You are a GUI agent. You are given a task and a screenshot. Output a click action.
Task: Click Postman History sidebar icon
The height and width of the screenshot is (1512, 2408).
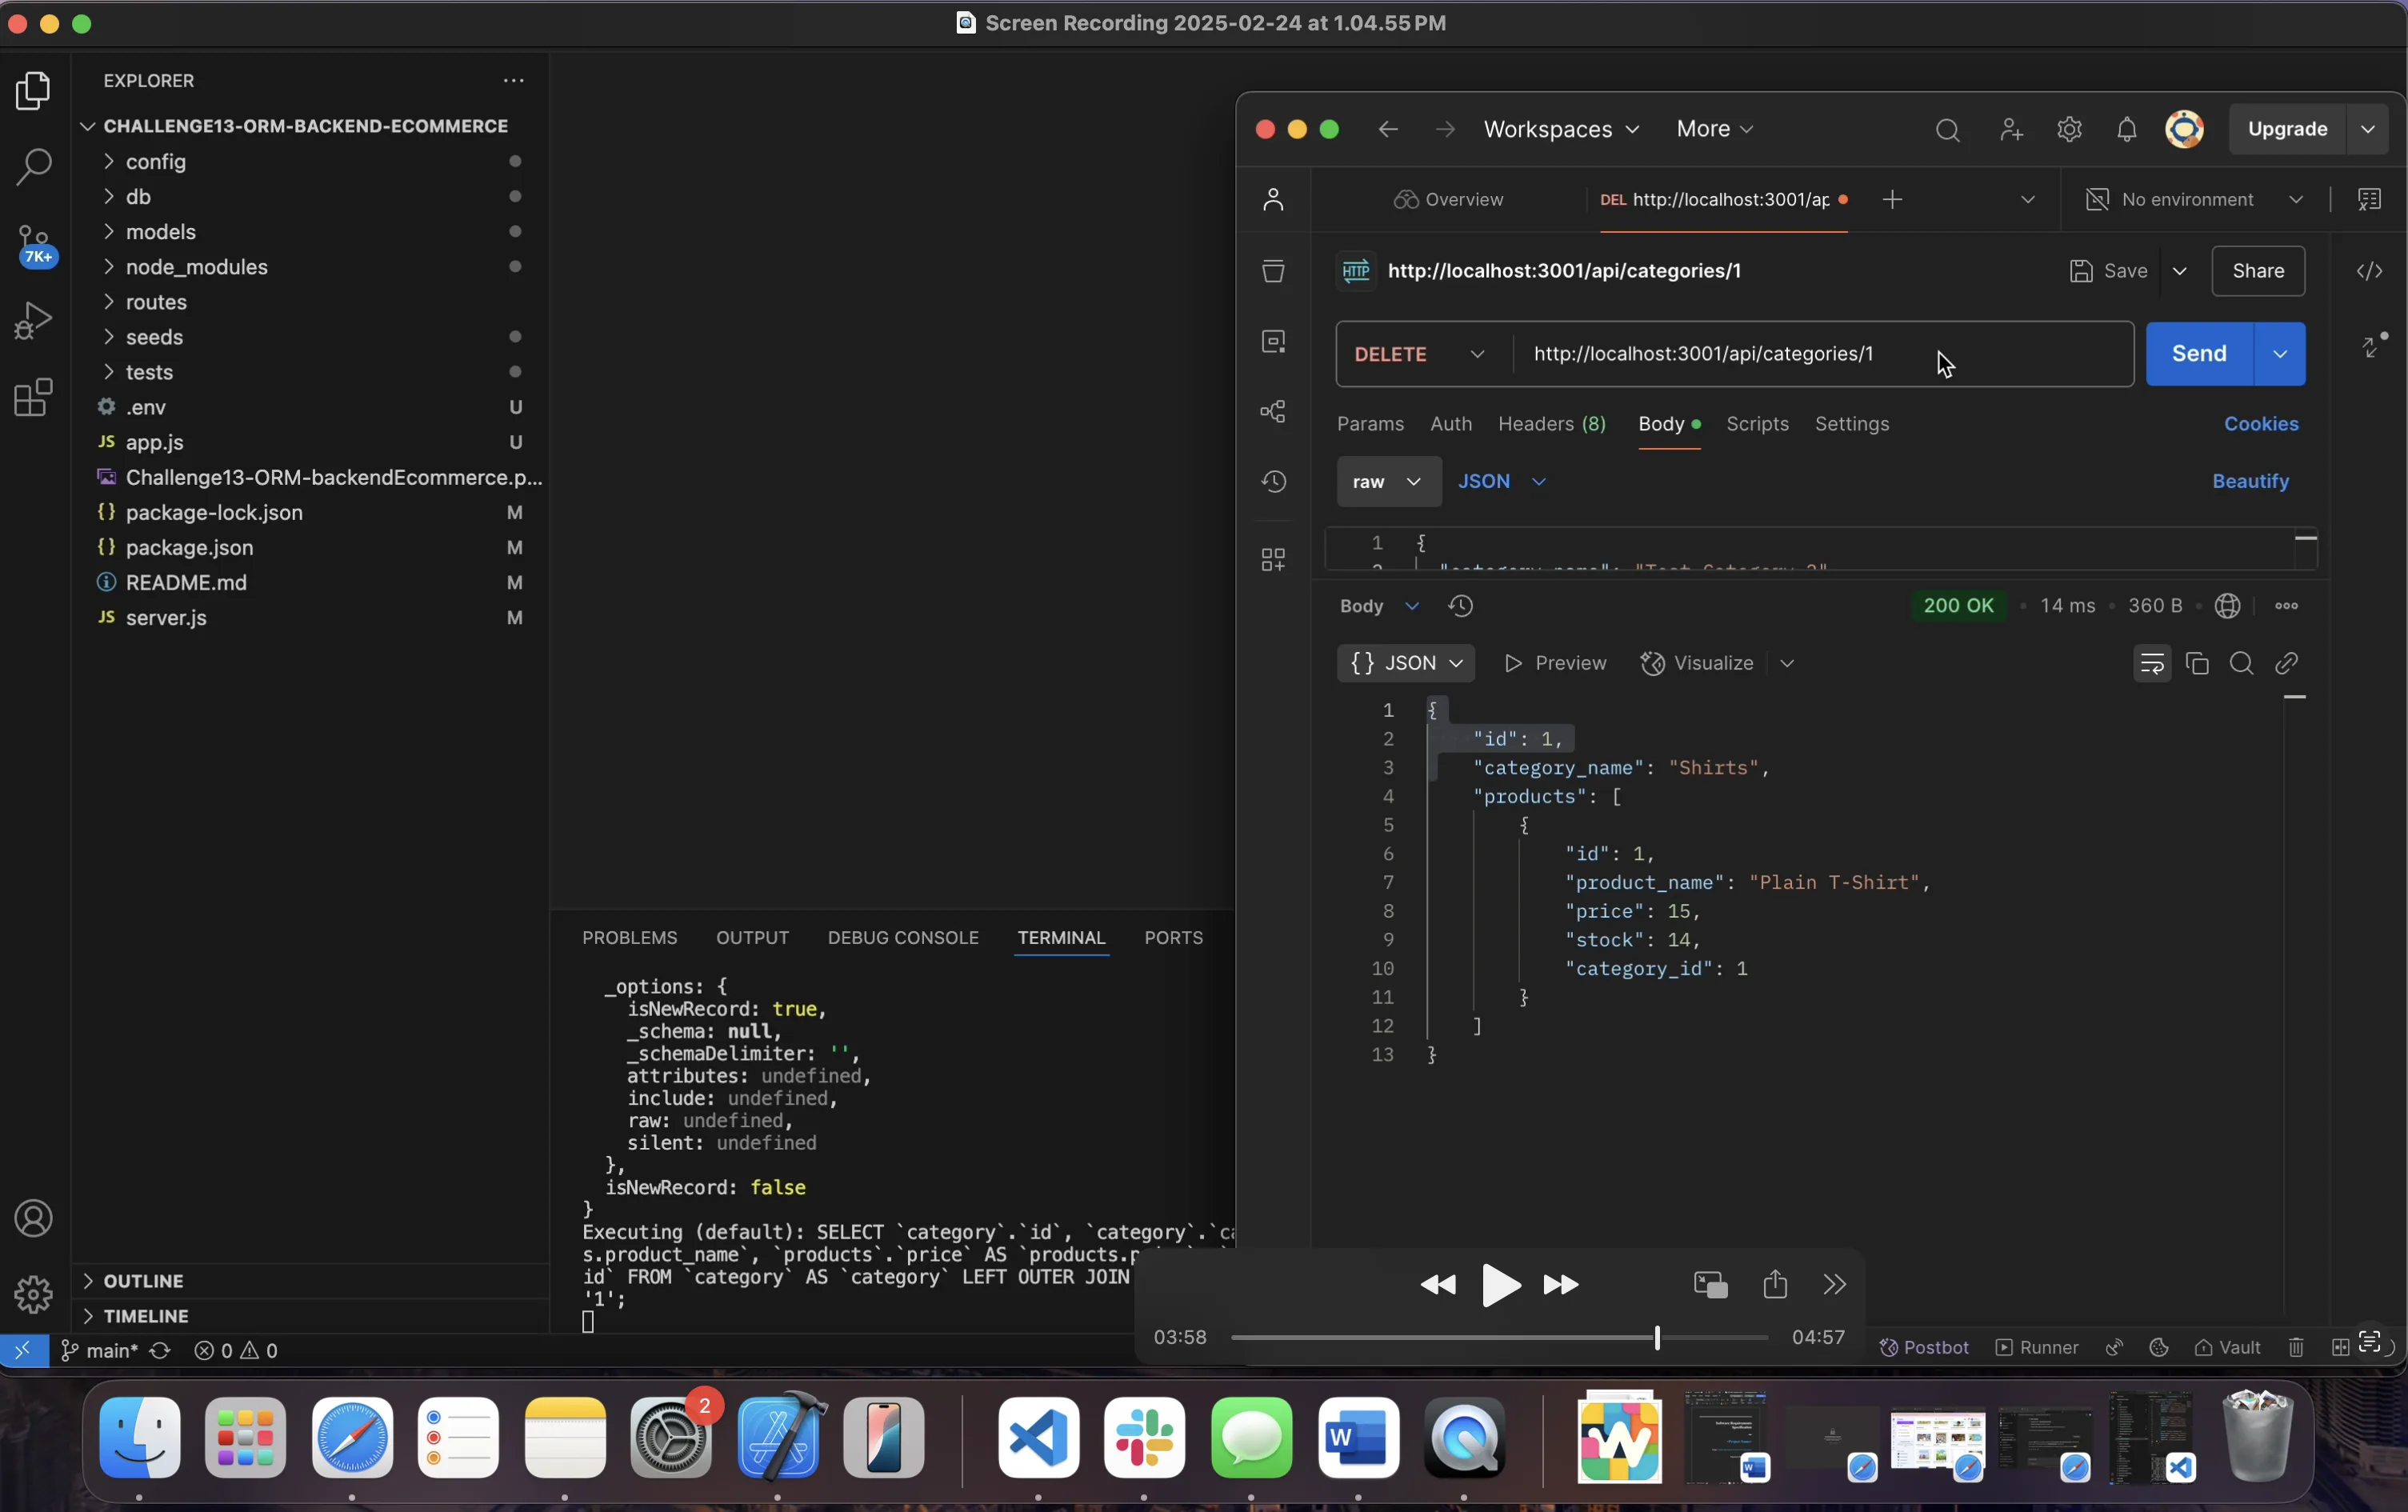[x=1273, y=482]
